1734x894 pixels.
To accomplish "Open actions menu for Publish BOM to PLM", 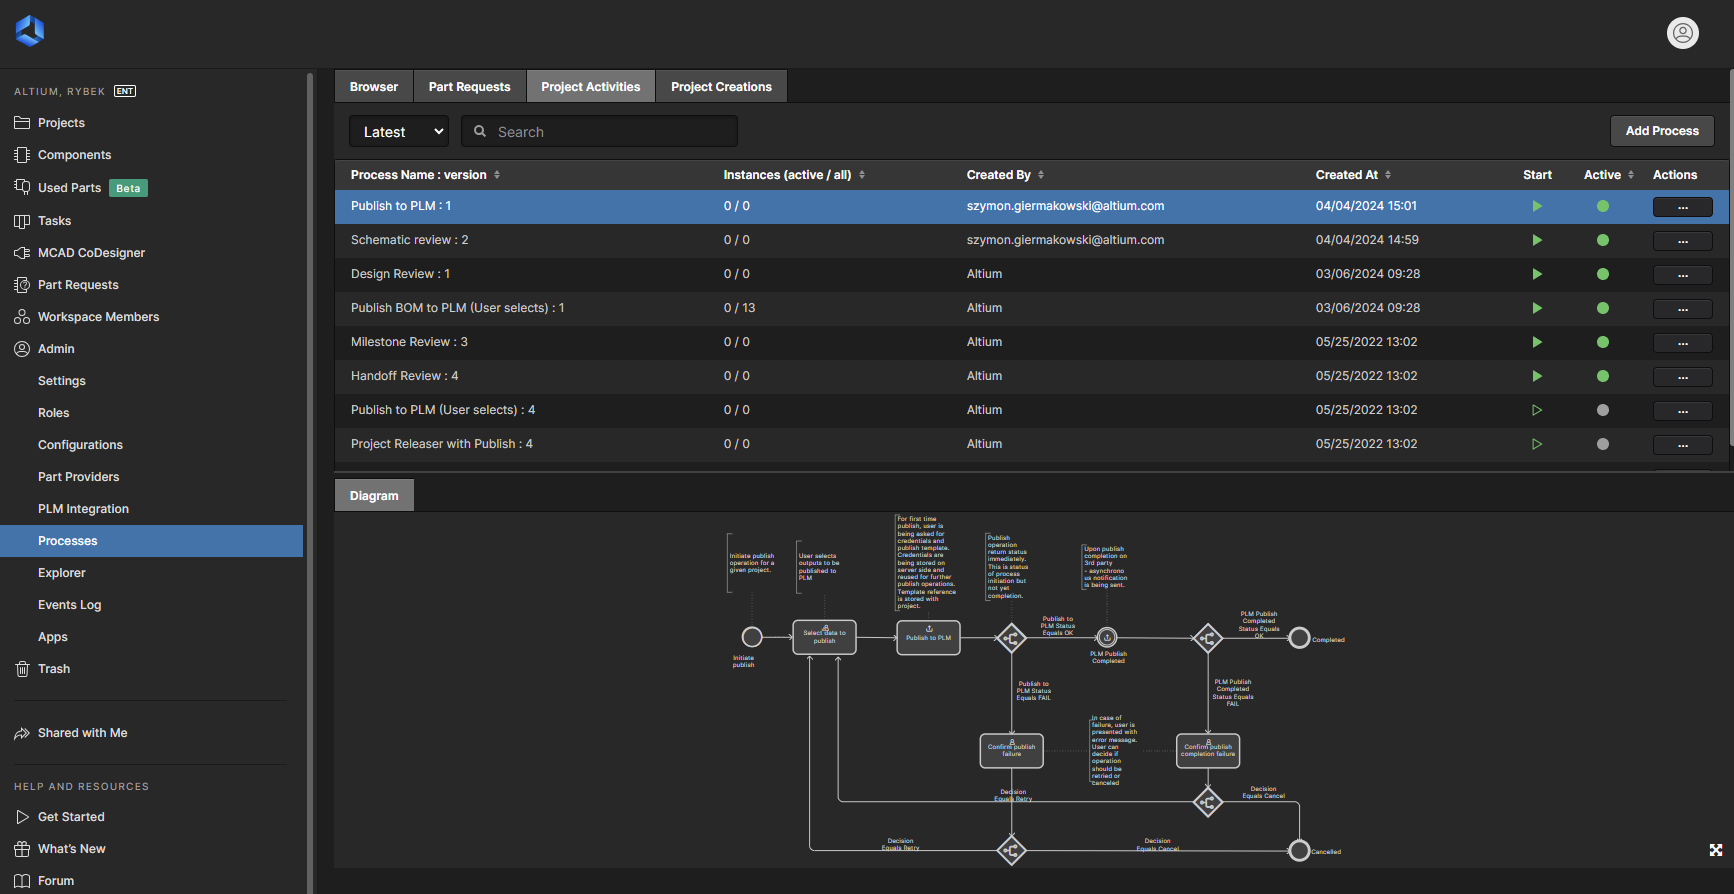I will [1683, 309].
